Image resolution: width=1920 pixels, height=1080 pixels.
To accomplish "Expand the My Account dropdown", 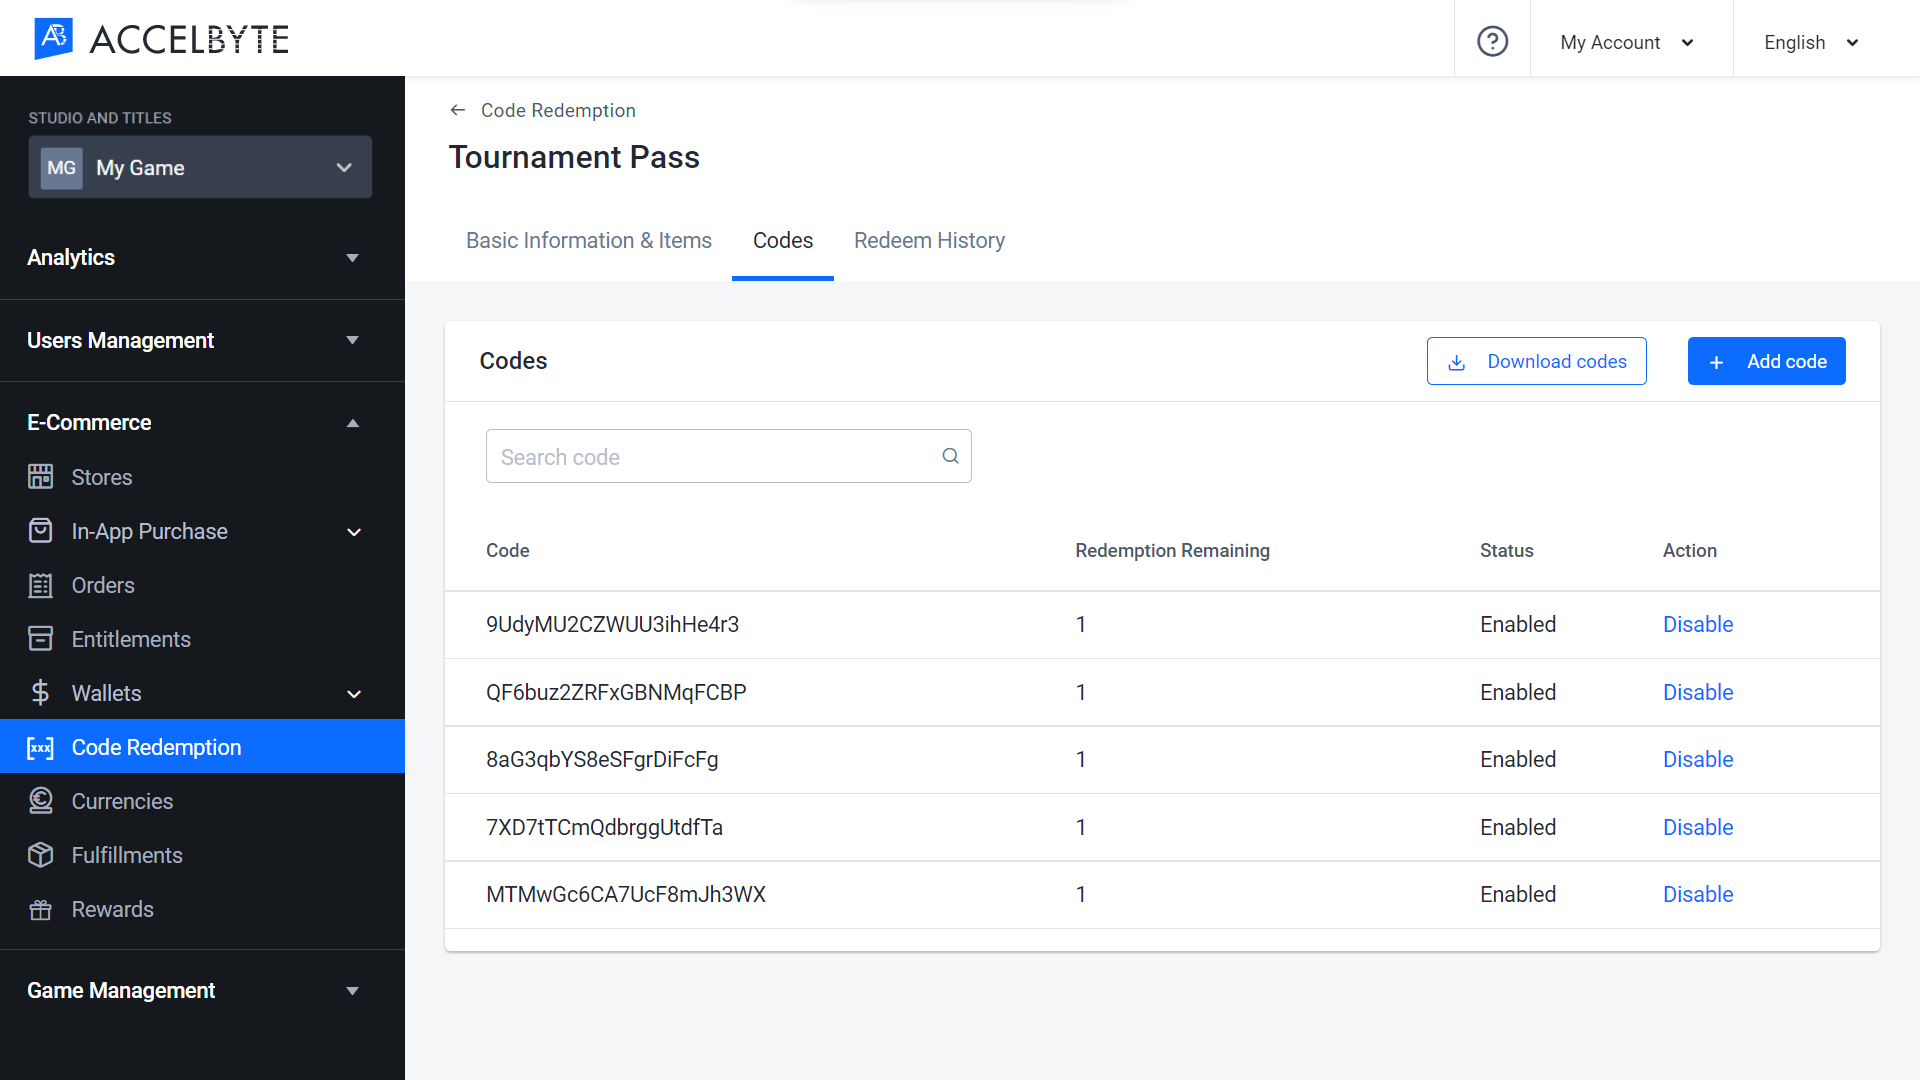I will pos(1627,41).
